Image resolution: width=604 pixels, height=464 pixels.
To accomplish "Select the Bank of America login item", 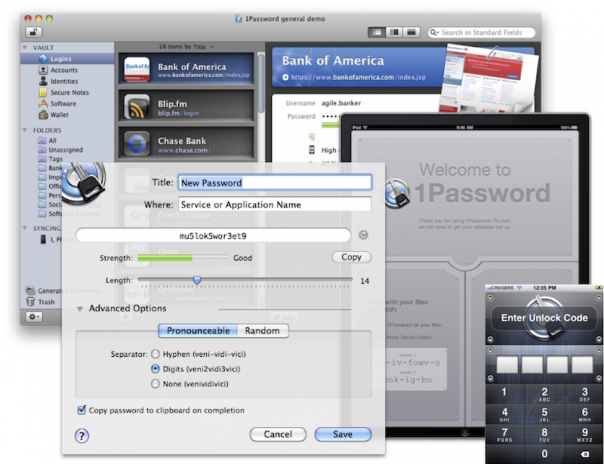I will (186, 69).
